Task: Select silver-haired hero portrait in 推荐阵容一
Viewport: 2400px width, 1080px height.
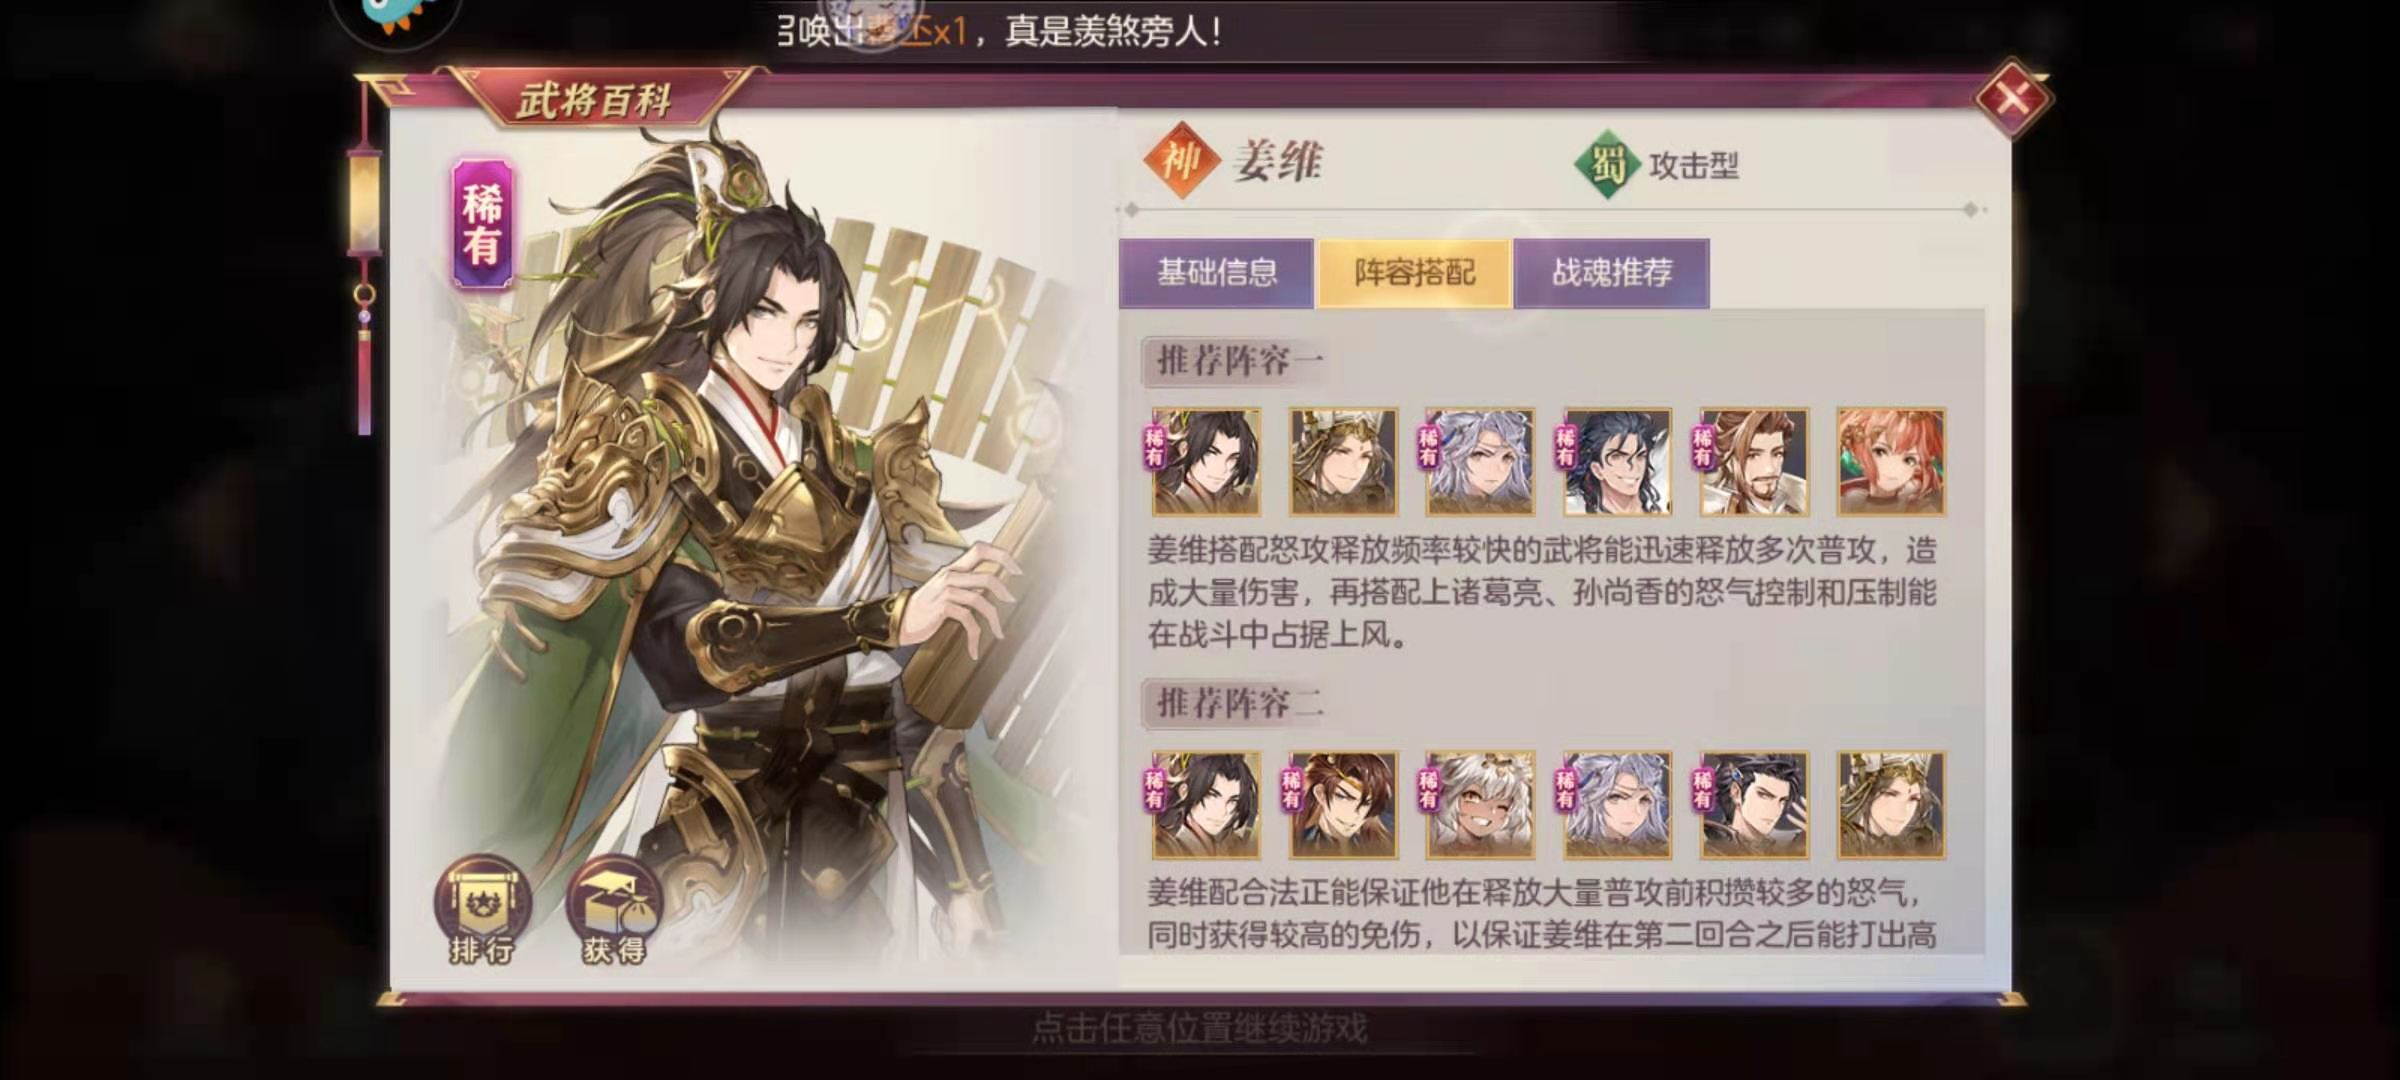Action: tap(1480, 461)
